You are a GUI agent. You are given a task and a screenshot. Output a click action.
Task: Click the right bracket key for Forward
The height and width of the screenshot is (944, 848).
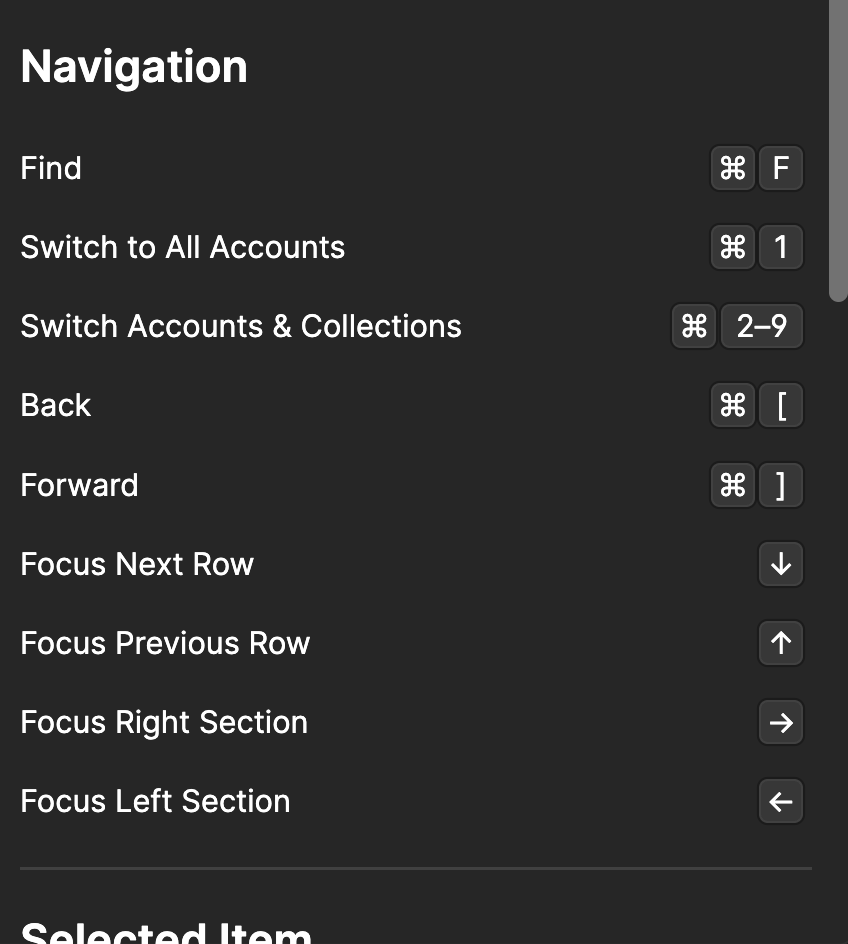pos(781,485)
